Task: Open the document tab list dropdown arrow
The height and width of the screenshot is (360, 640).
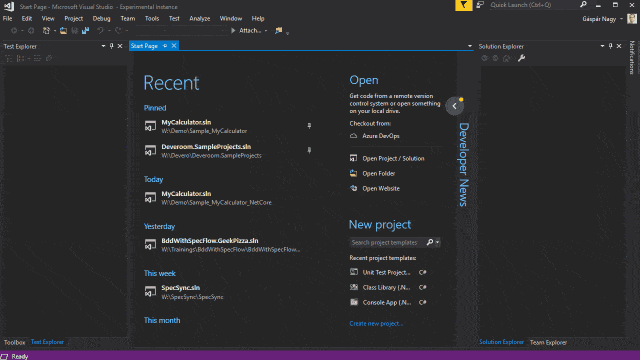Action: (470, 46)
